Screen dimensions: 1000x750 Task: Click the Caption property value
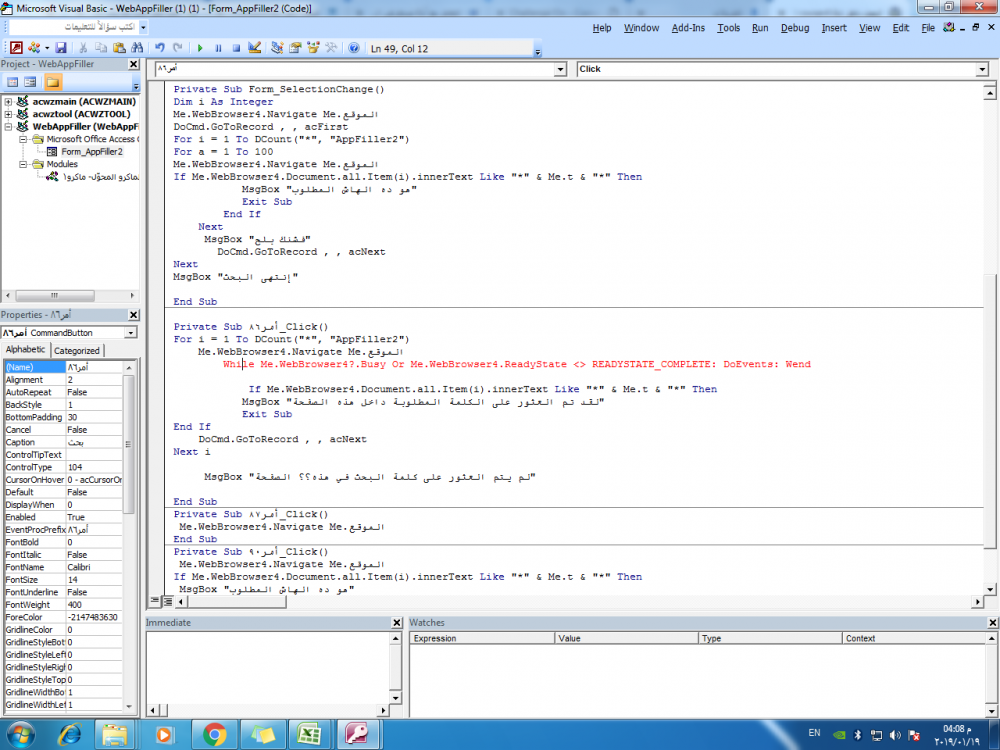(x=94, y=443)
